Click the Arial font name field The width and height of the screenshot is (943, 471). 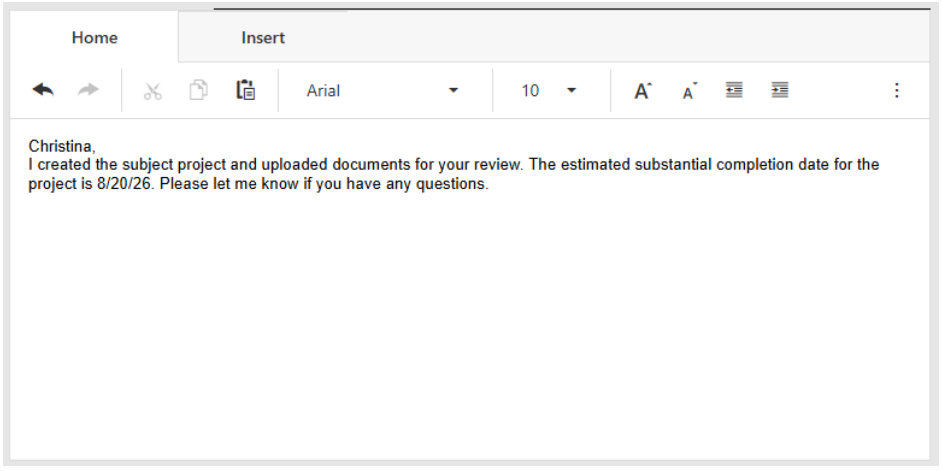(360, 91)
